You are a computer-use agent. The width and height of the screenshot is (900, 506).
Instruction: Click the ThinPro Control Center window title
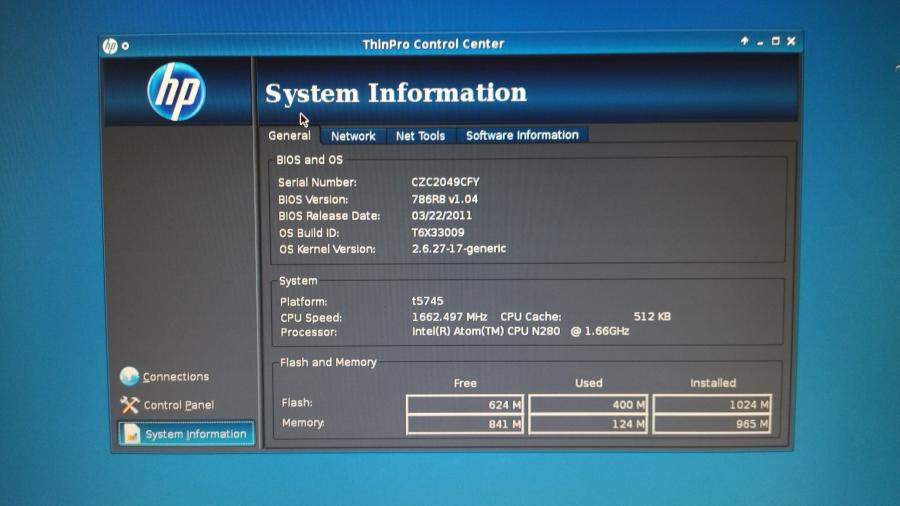433,44
